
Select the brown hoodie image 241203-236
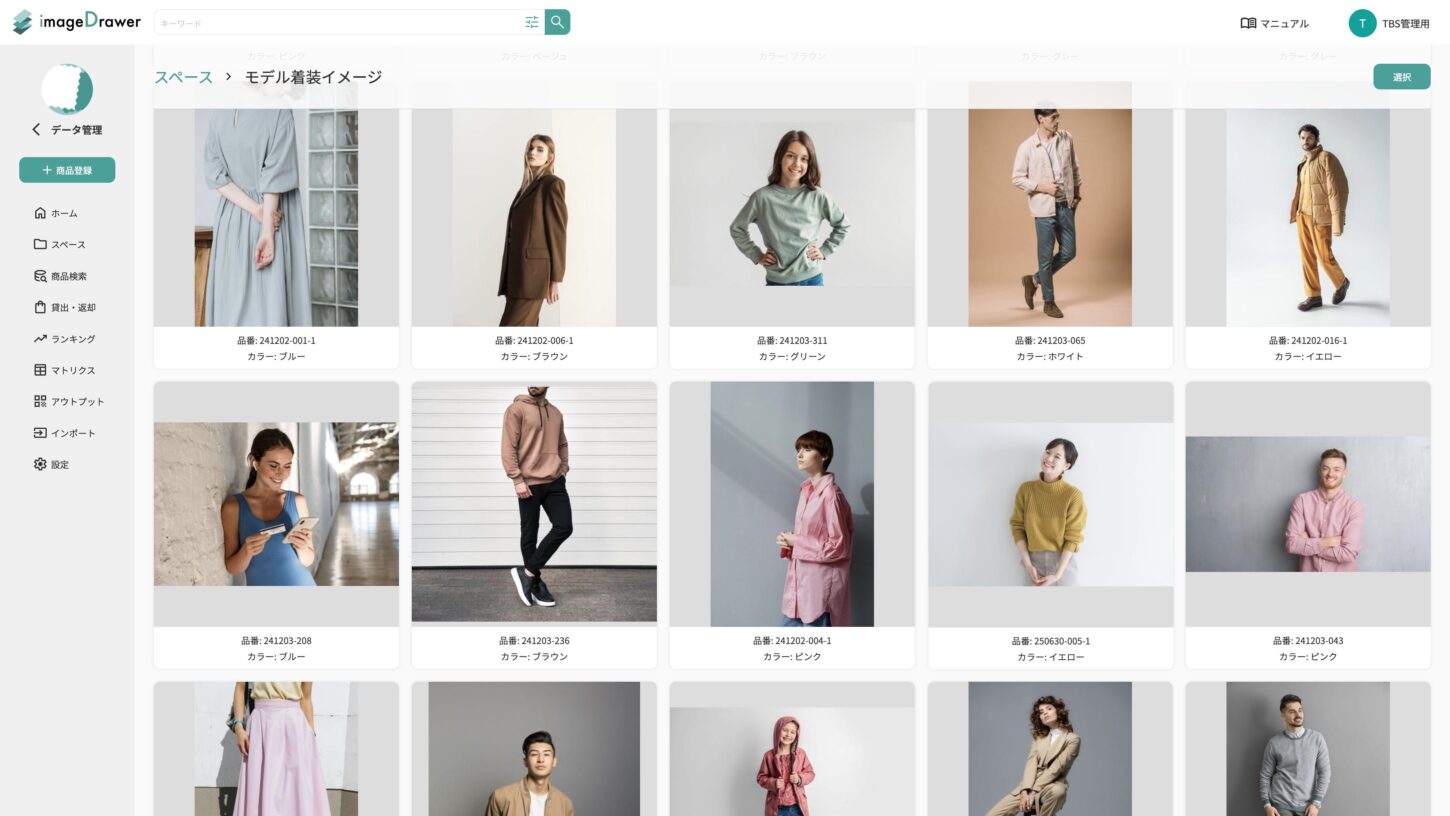(x=534, y=503)
